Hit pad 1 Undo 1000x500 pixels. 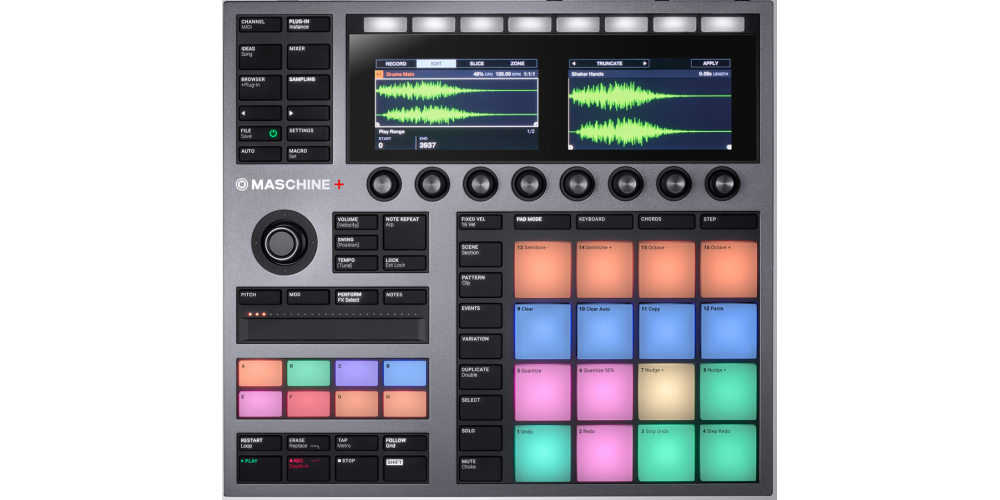point(543,453)
